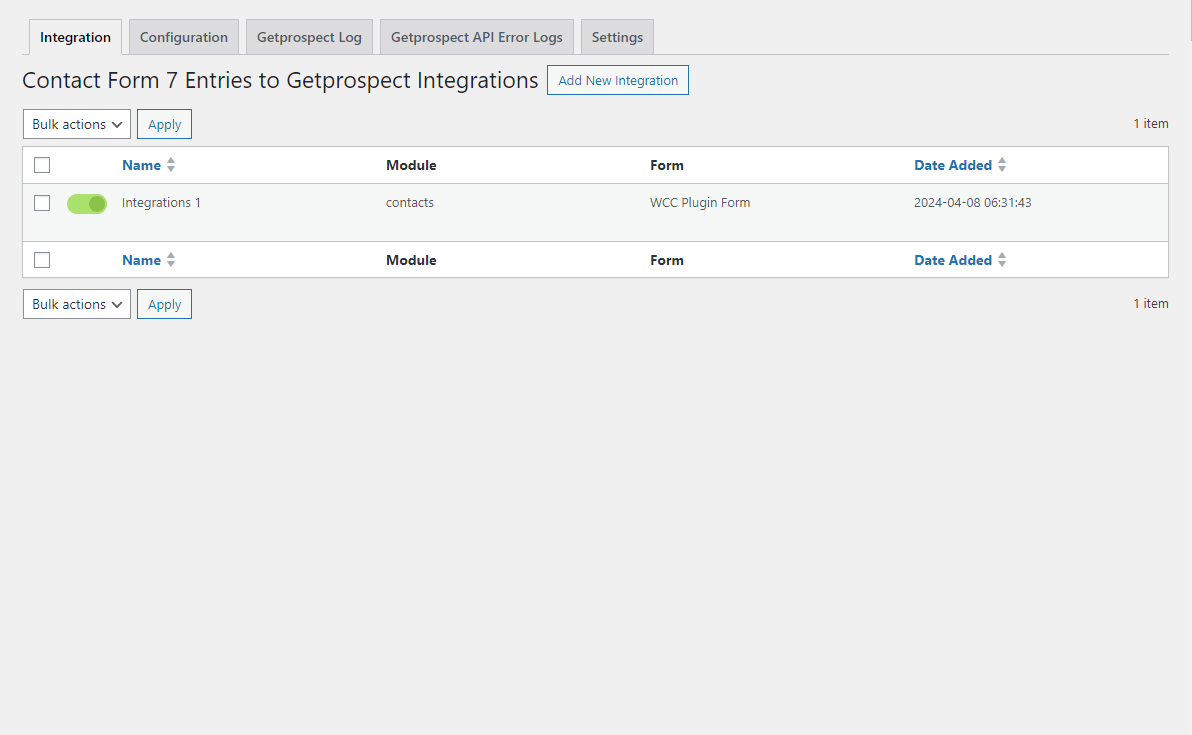View Getprospect API Error Logs tab
This screenshot has width=1192, height=735.
(477, 37)
